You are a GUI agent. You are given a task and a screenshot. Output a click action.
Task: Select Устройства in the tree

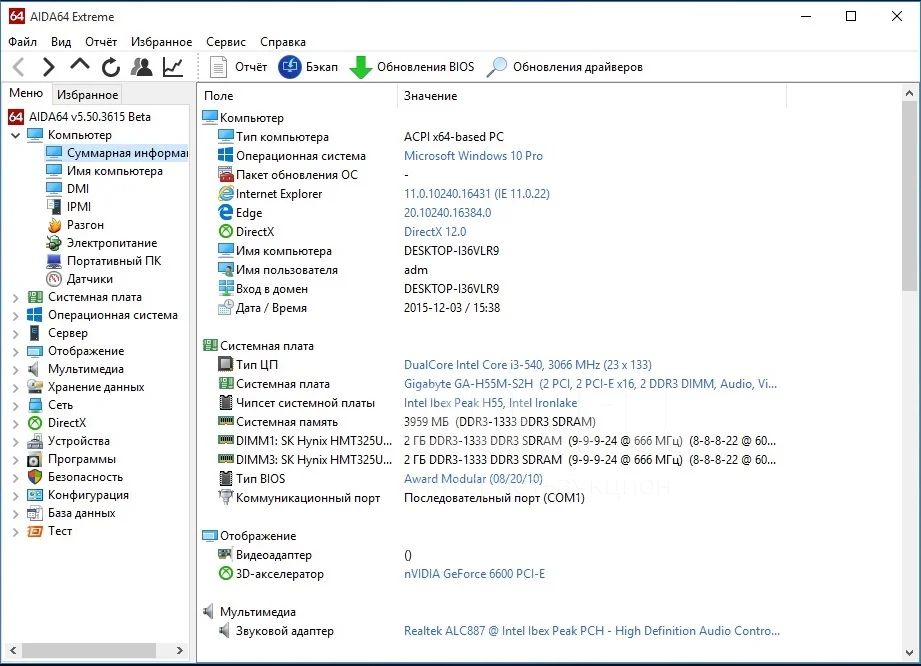point(79,440)
